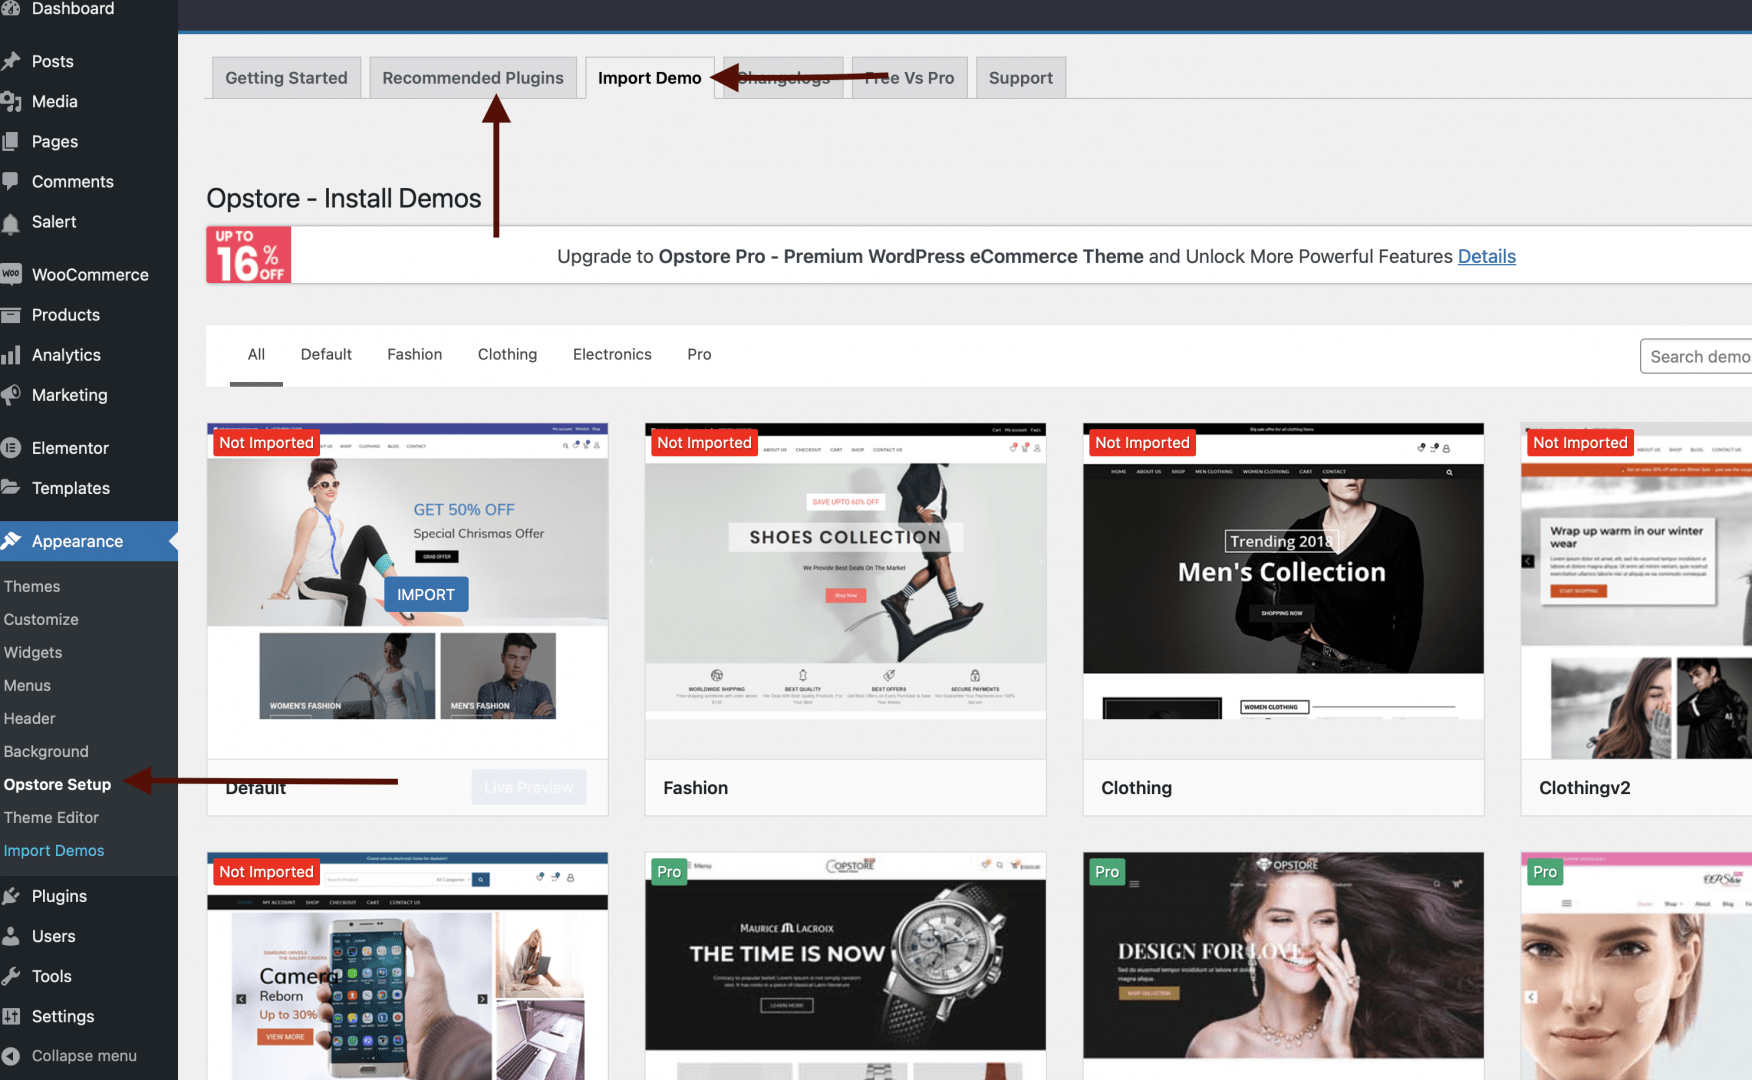Click the Tools wrench icon

coord(11,975)
